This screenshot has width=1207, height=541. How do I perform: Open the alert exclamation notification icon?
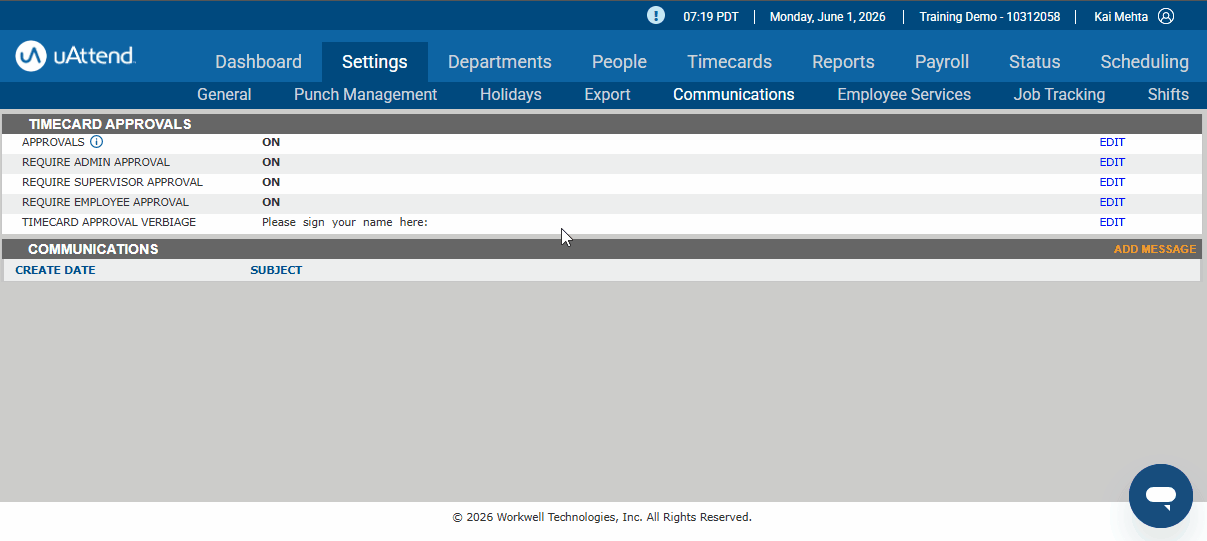click(656, 15)
